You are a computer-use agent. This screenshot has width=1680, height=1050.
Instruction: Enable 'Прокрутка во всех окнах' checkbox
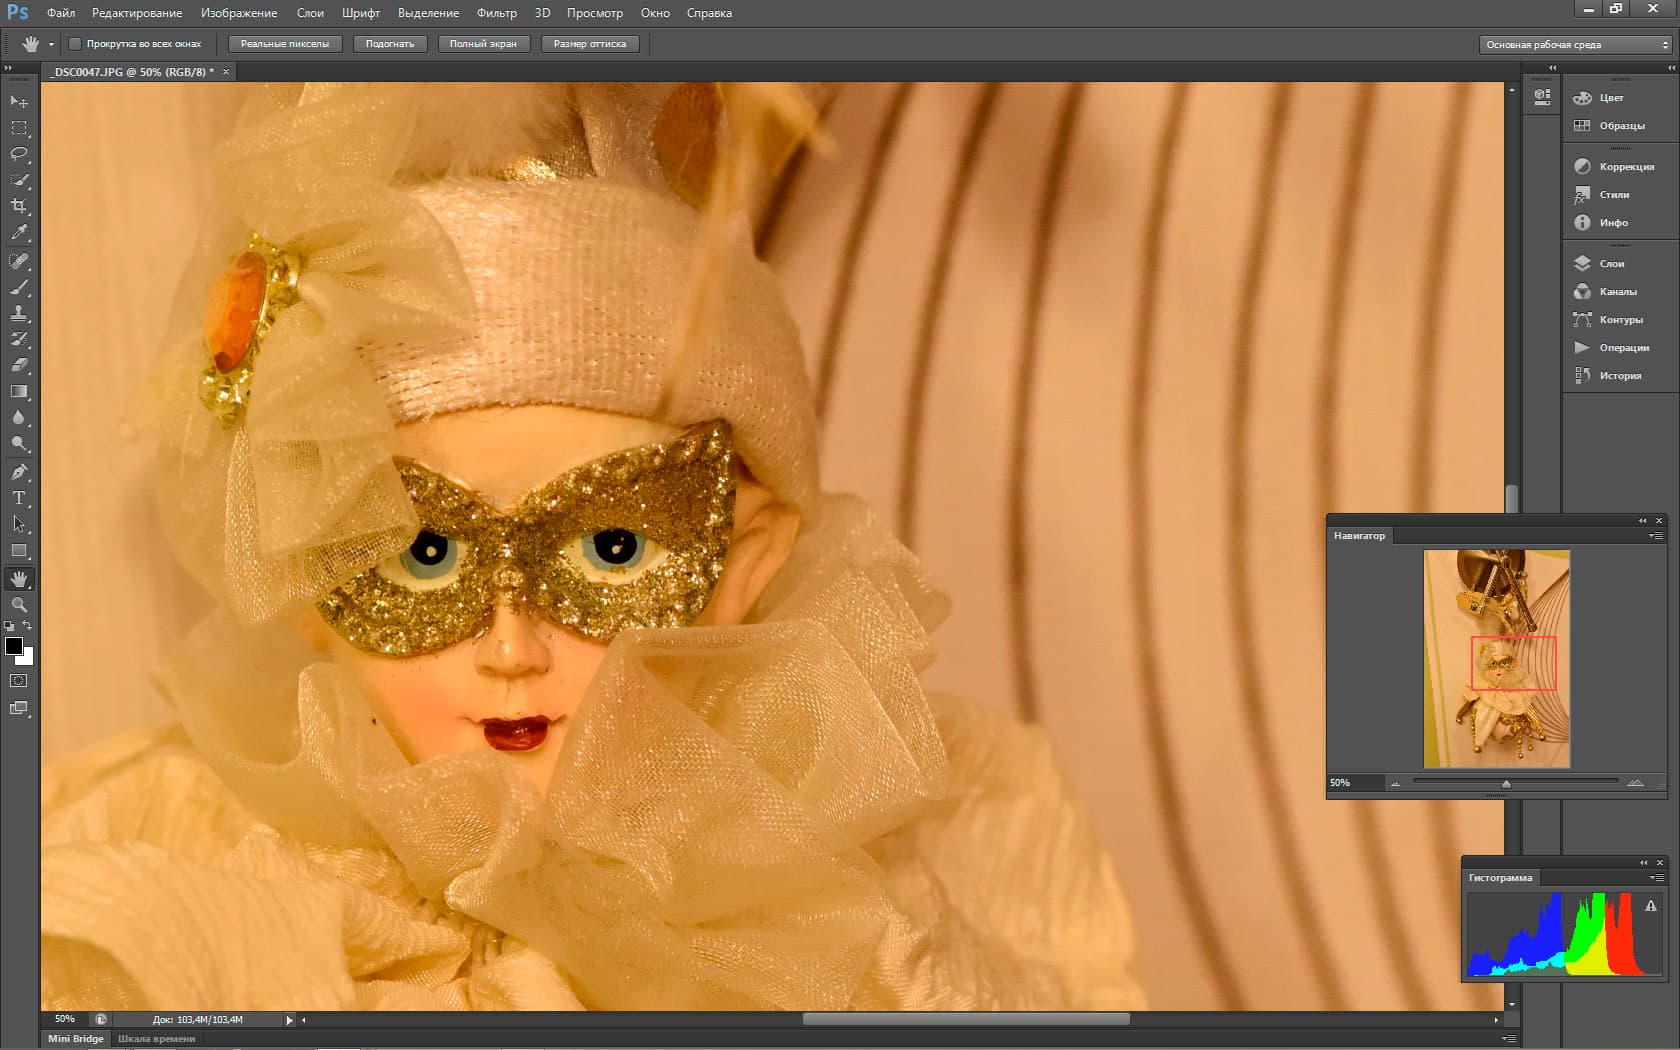click(75, 44)
